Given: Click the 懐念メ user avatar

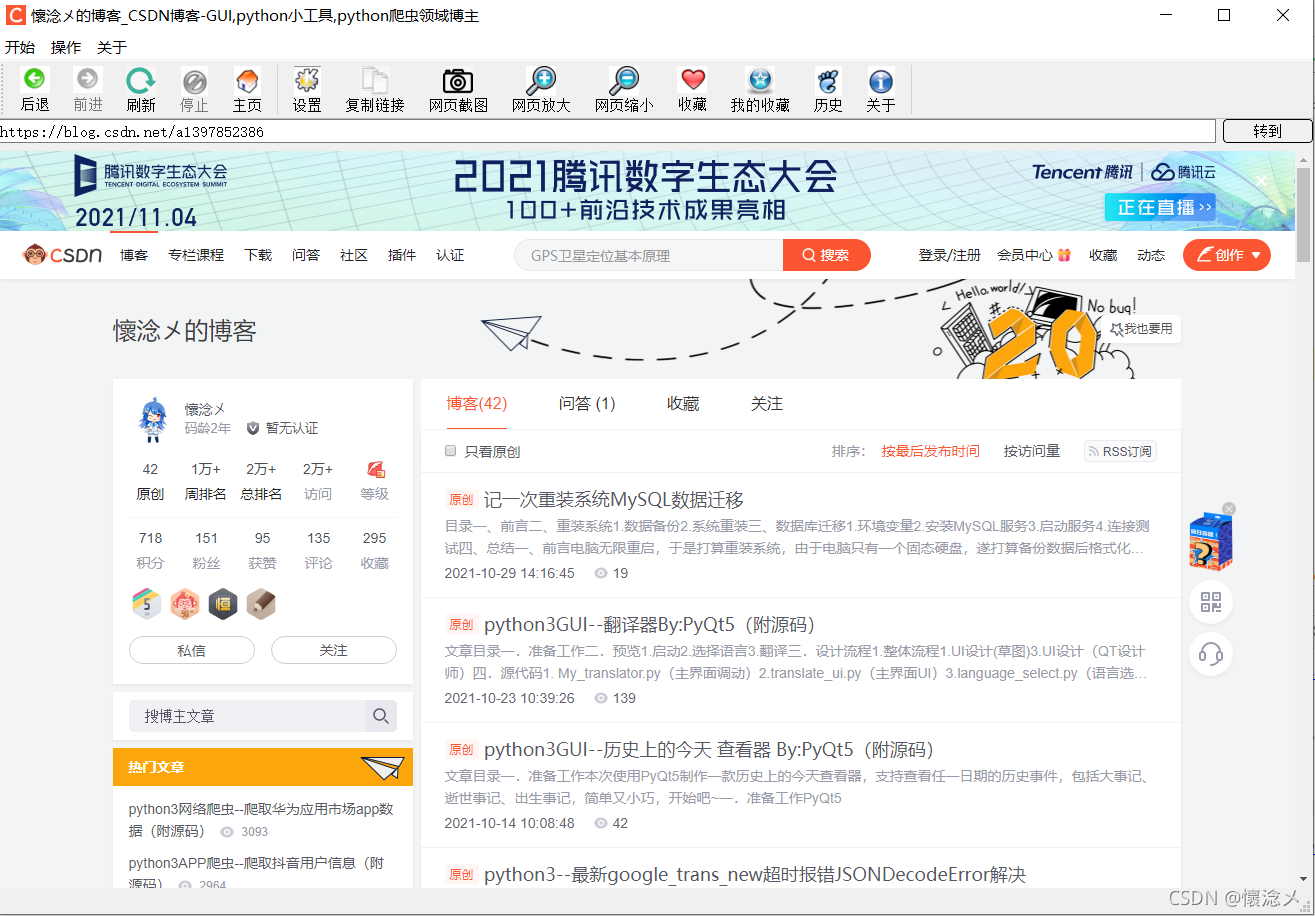Looking at the screenshot, I should [x=152, y=420].
